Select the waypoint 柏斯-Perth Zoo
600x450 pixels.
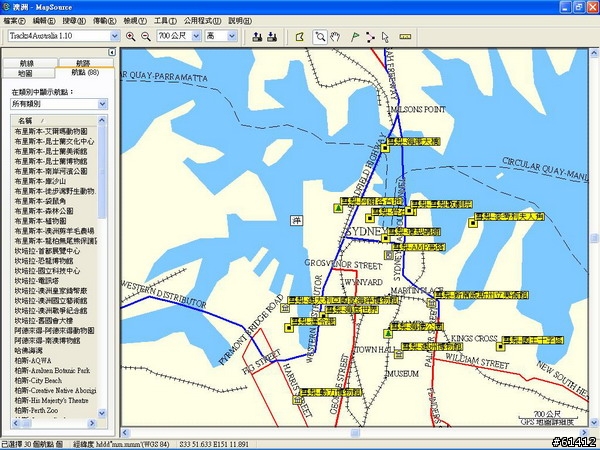point(37,410)
